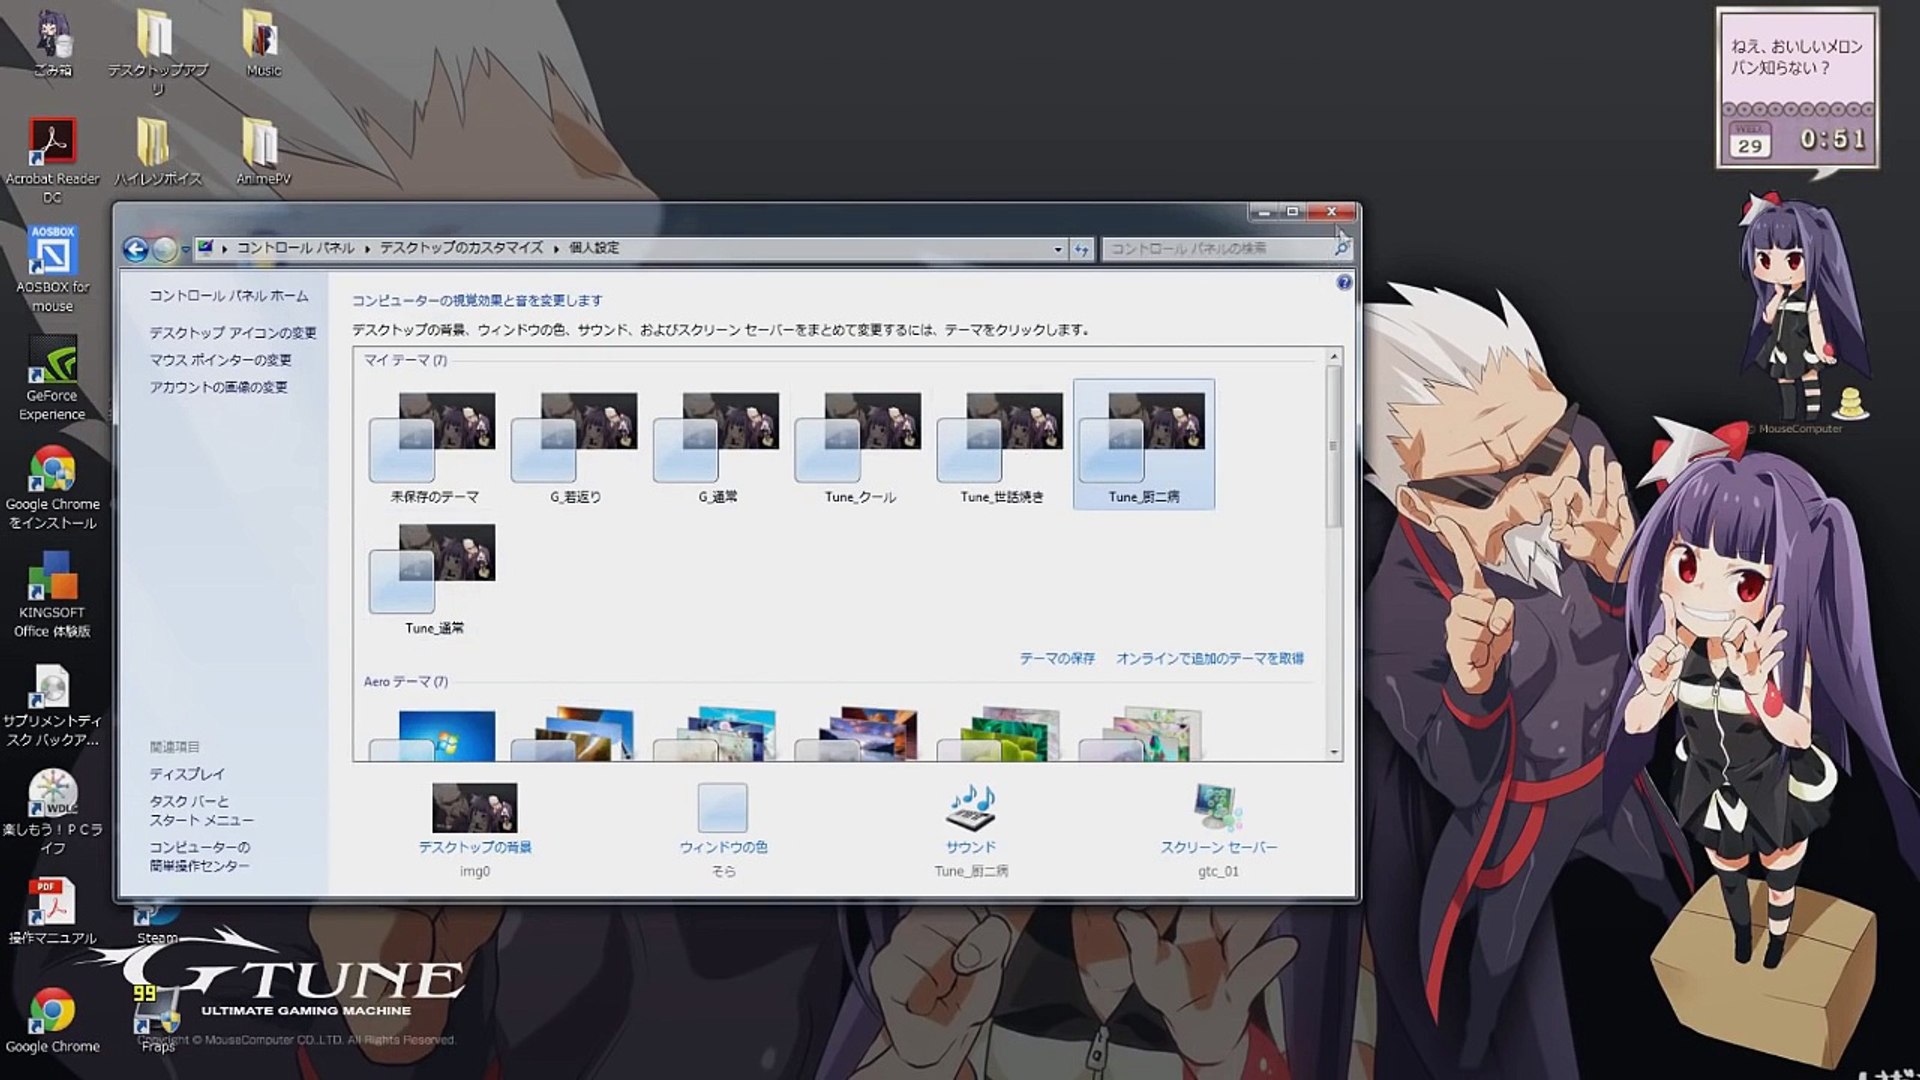The image size is (1920, 1080).
Task: Select the G_若返り theme
Action: coord(575,445)
